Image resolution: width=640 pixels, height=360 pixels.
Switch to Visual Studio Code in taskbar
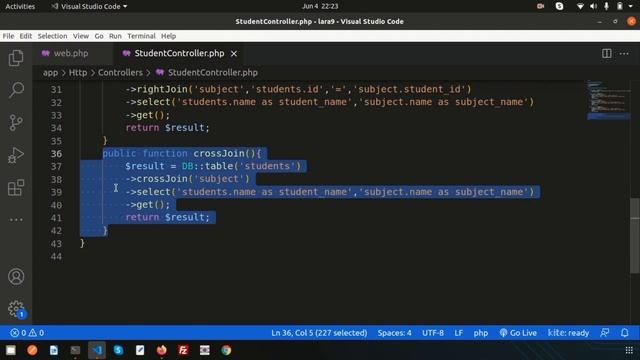click(97, 350)
